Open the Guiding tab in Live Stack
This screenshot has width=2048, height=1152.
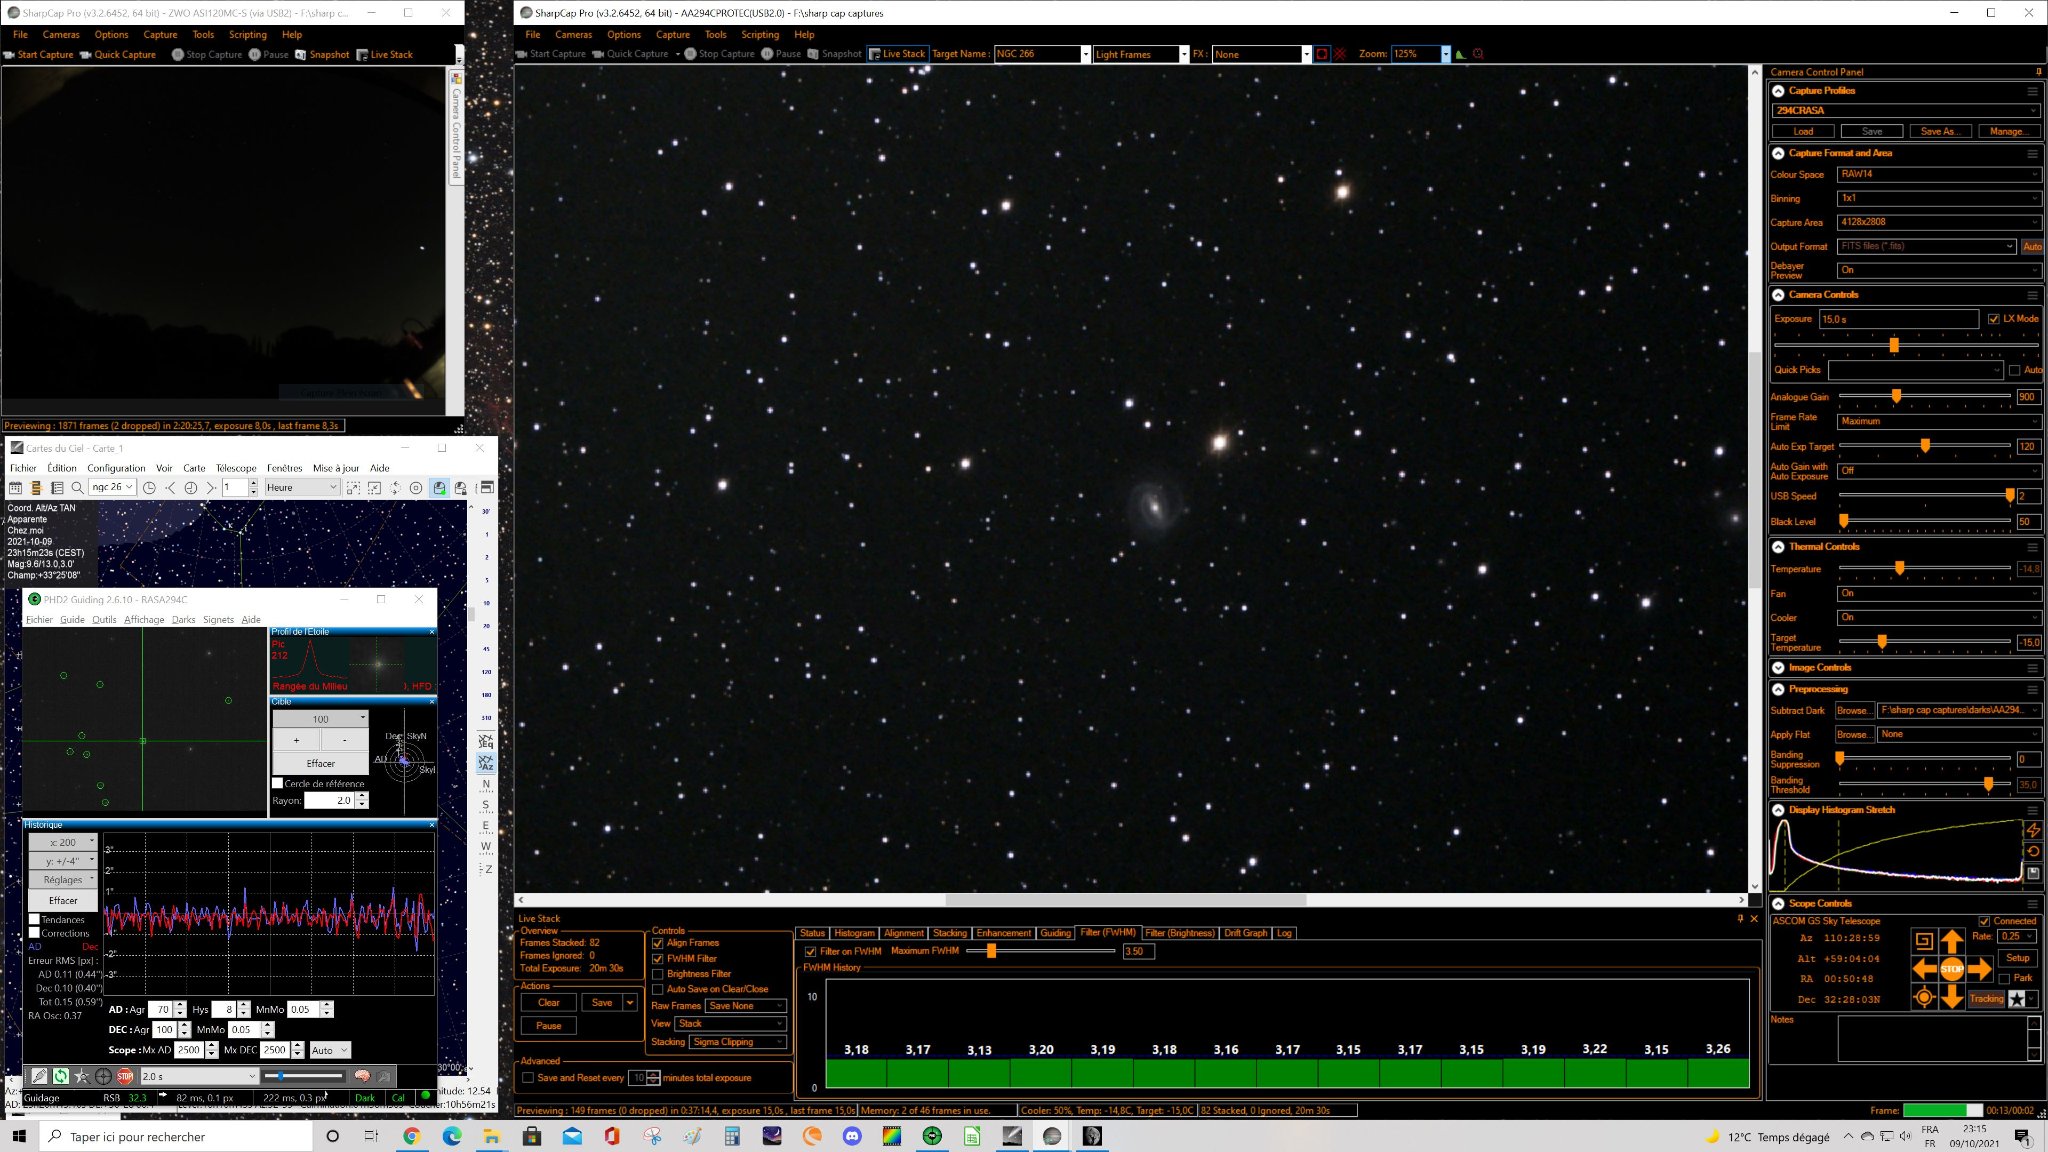click(x=1055, y=933)
